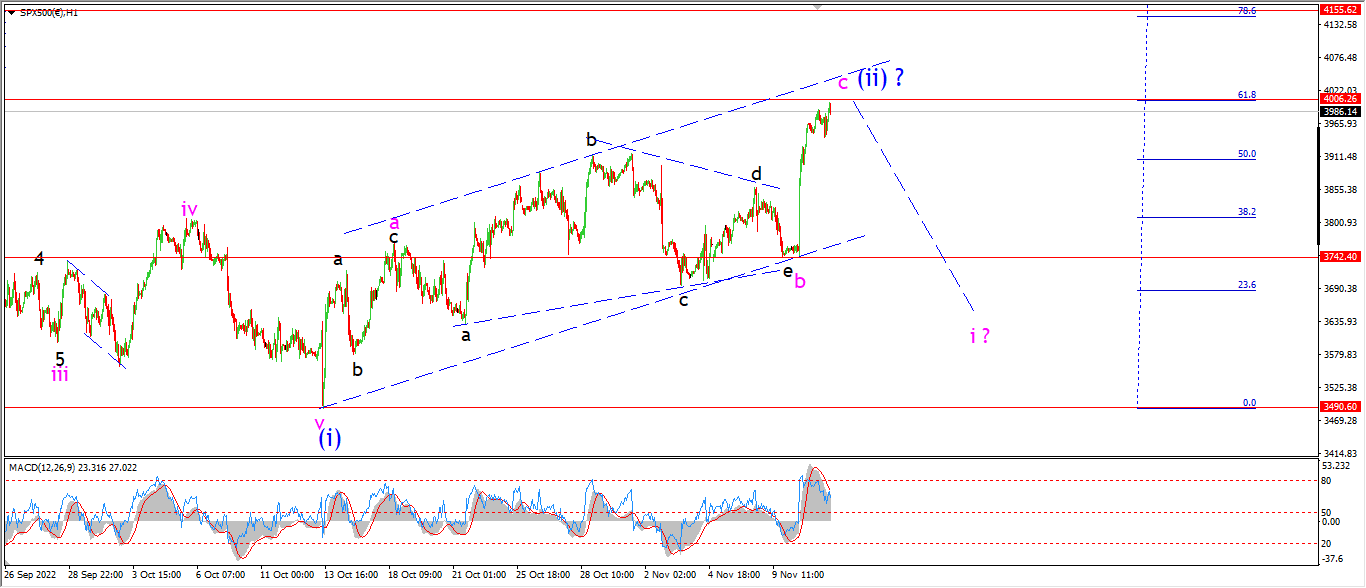Select the 50.0 Fibonacci level label
The height and width of the screenshot is (588, 1366).
point(1247,154)
